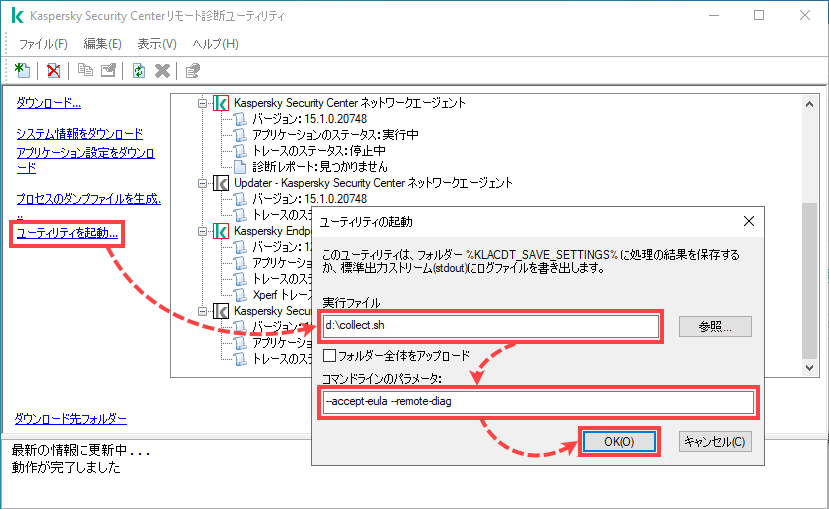Click 動作が完了しました log line
The image size is (829, 509).
[x=66, y=467]
